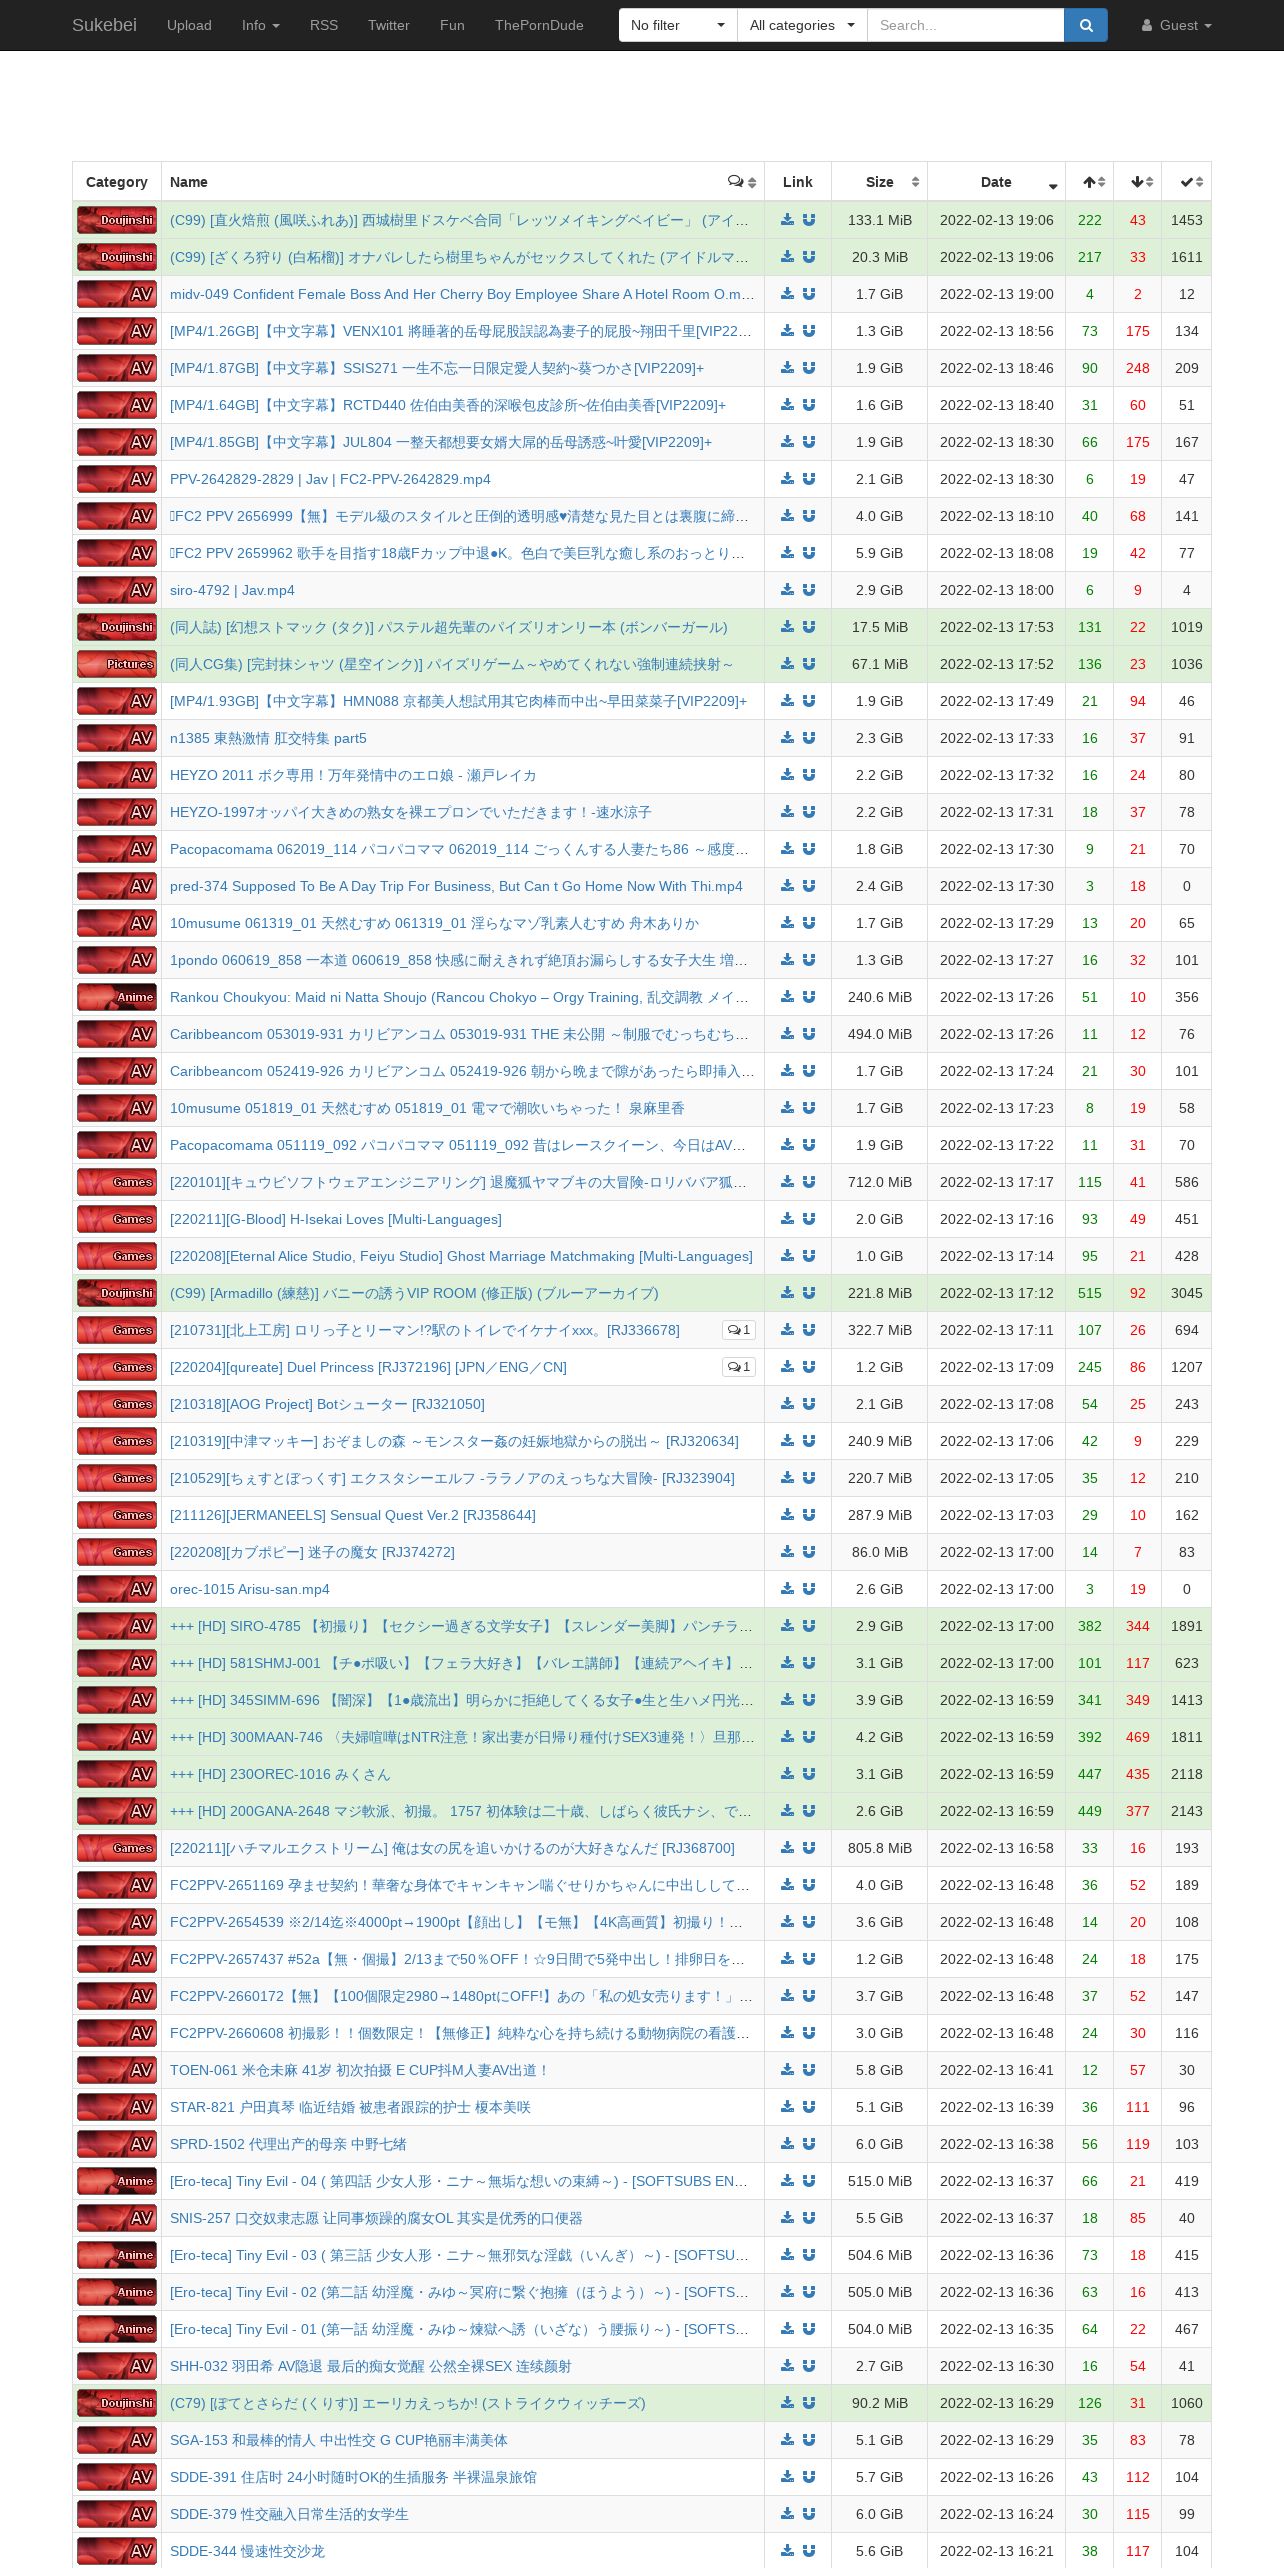
Task: Download torrent for PPV-2642829 row
Action: (787, 479)
